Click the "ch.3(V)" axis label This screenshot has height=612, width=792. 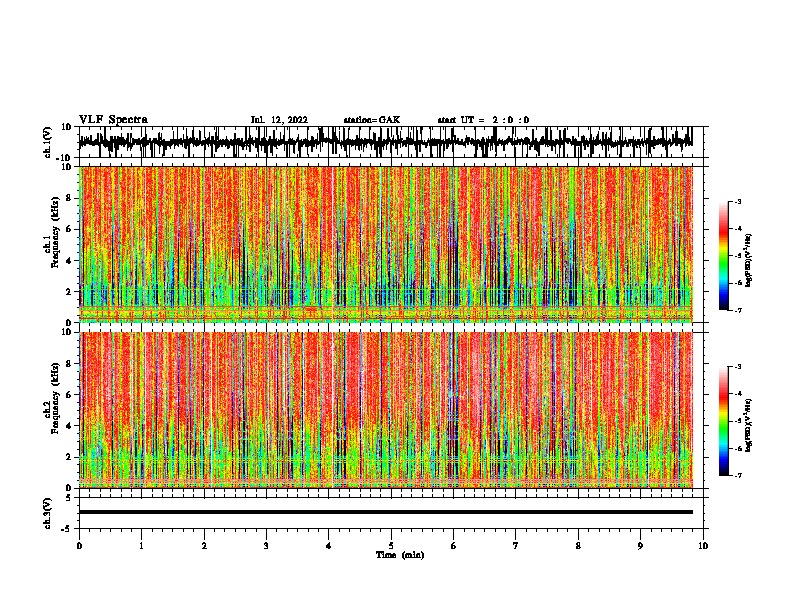(x=48, y=513)
